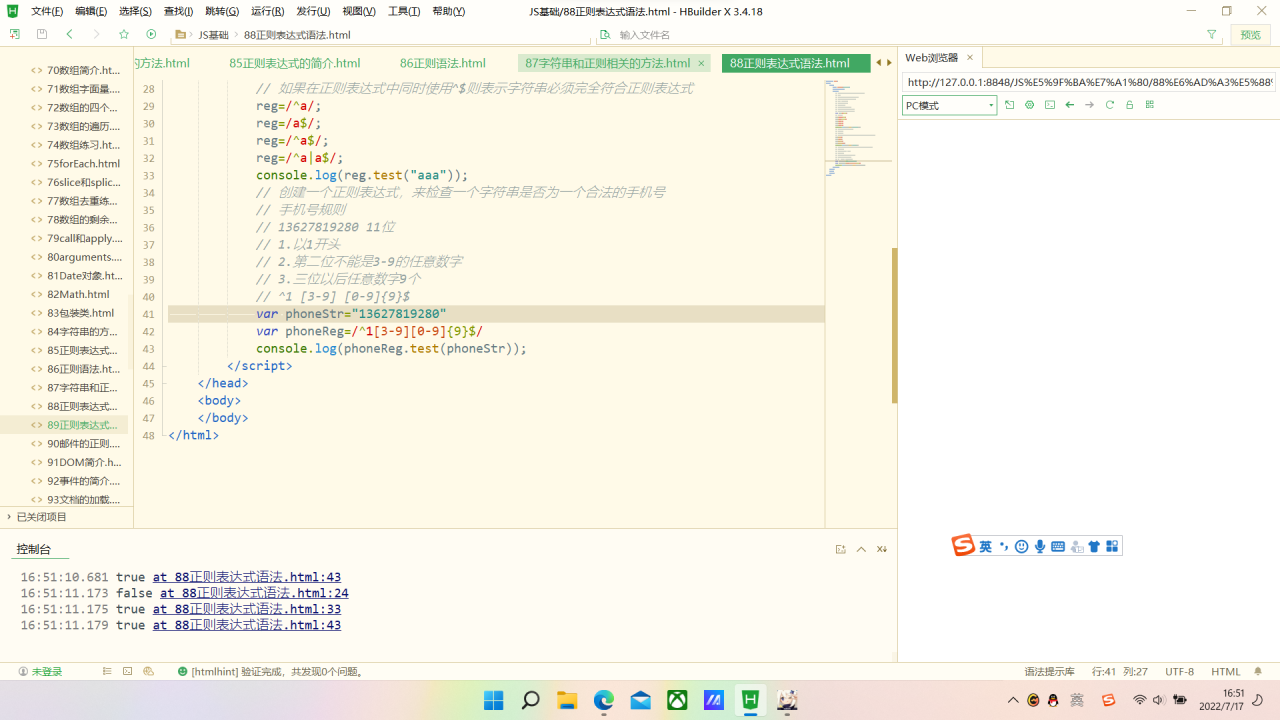The image size is (1280, 720).
Task: Click the status bar terminal icon
Action: (x=127, y=672)
